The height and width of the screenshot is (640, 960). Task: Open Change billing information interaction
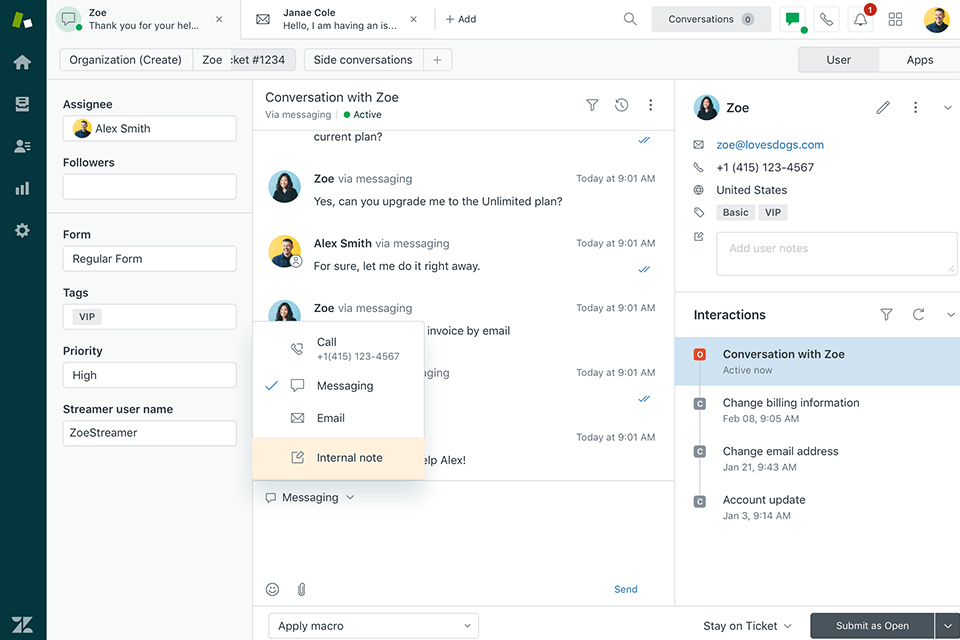[x=817, y=410]
